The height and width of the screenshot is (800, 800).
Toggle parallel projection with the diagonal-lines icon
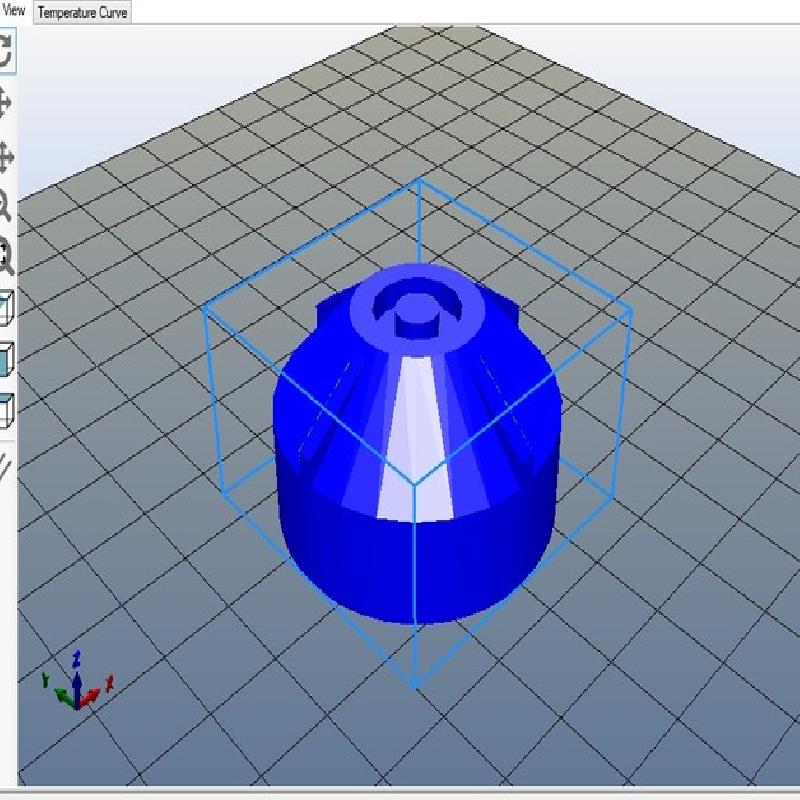pos(4,467)
